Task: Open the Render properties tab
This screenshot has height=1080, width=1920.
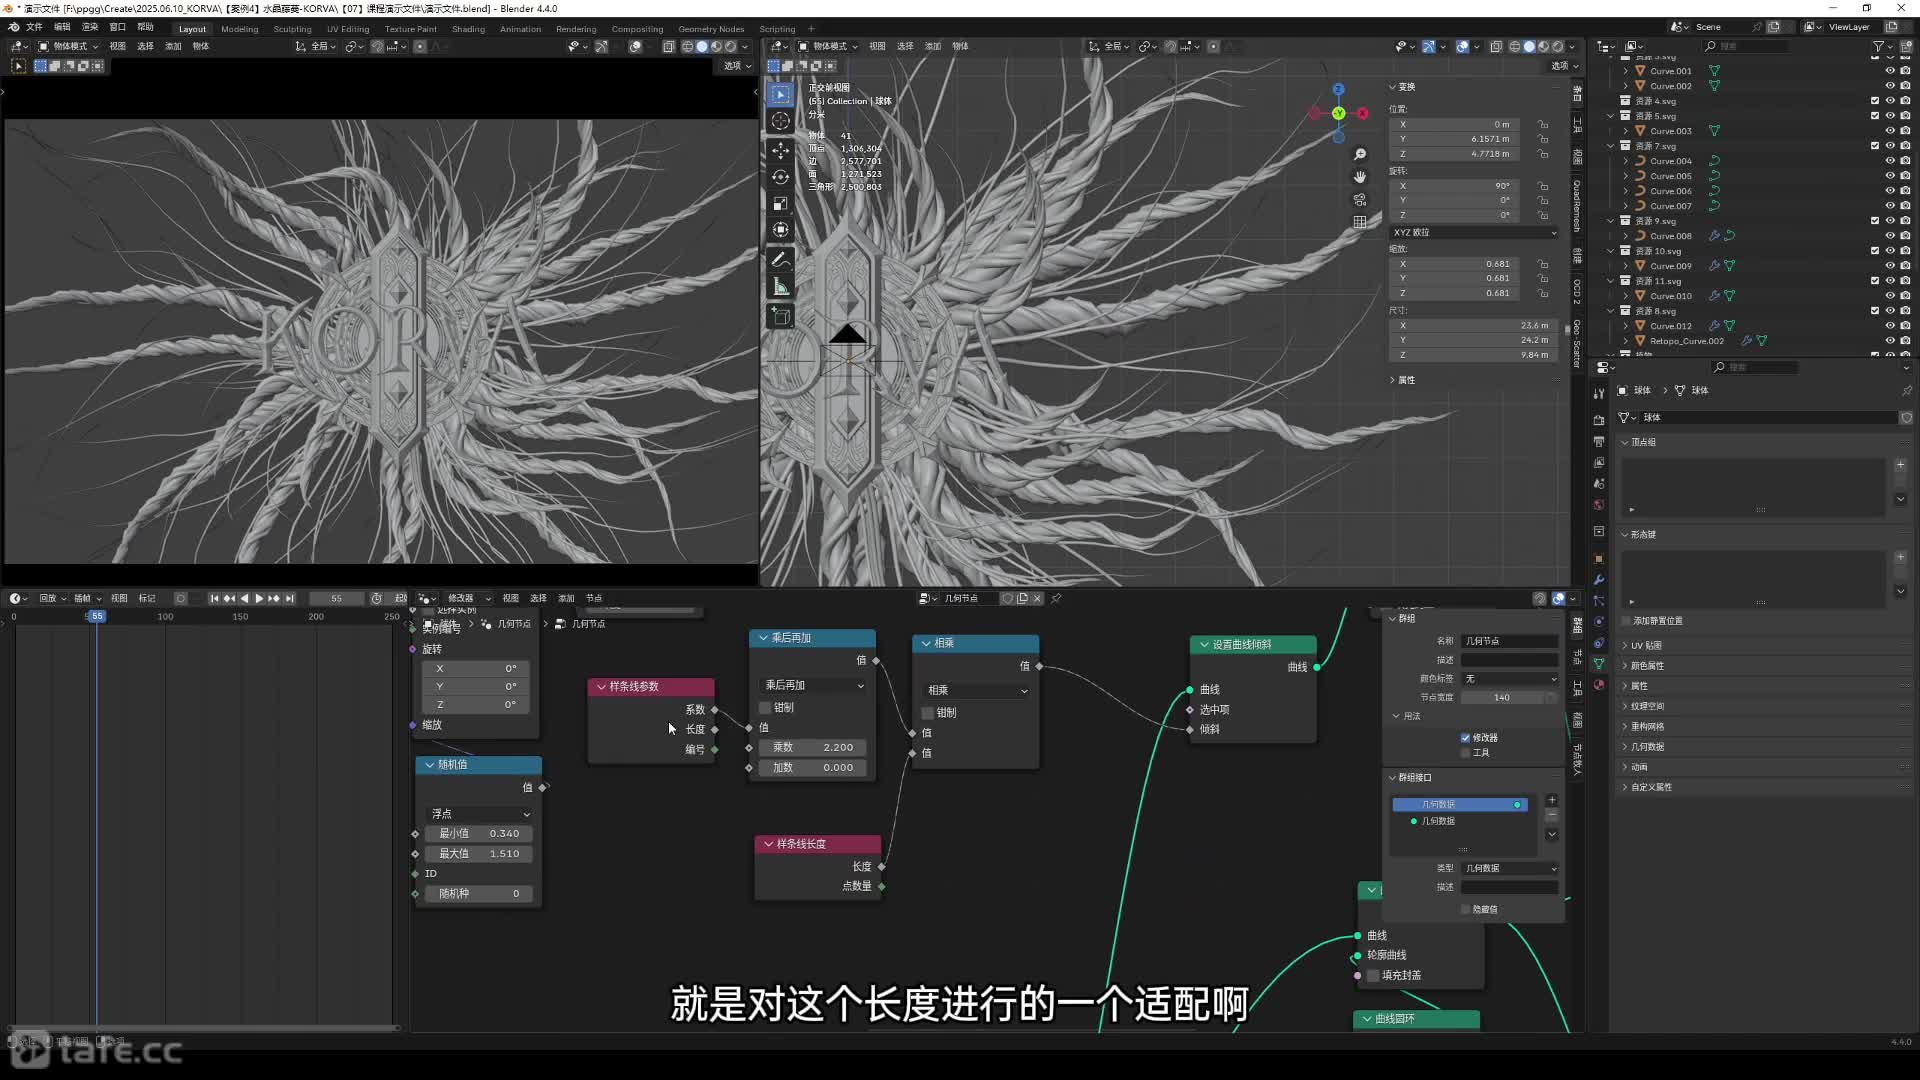Action: click(1598, 420)
